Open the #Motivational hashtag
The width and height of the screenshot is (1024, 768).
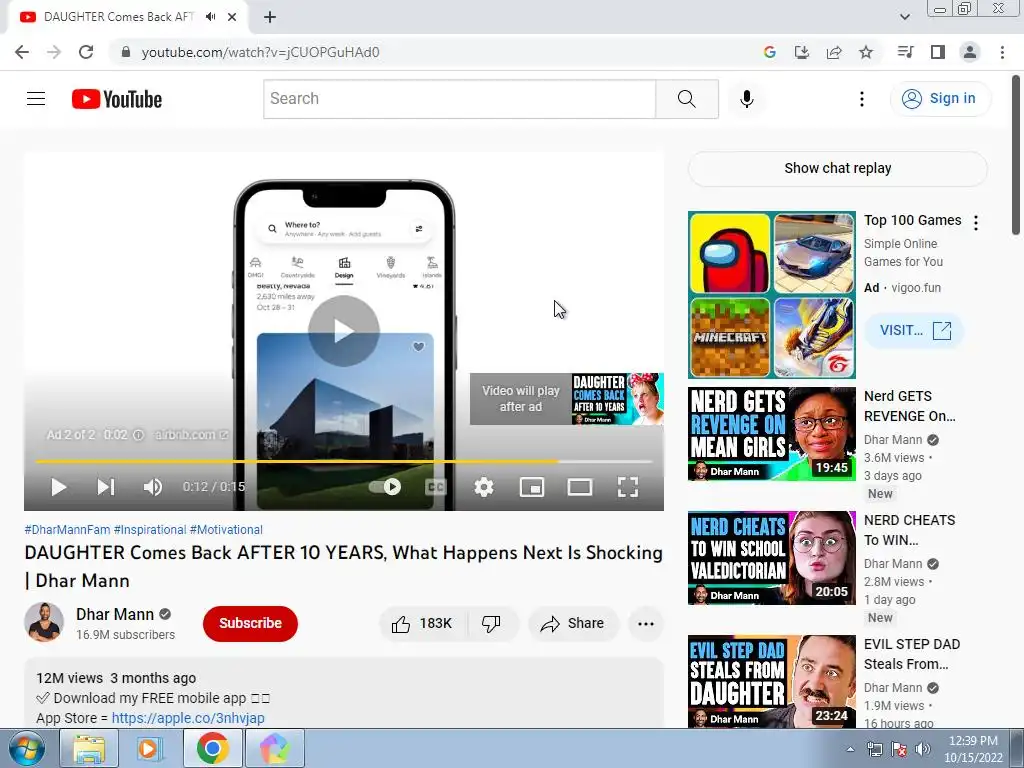(x=226, y=530)
